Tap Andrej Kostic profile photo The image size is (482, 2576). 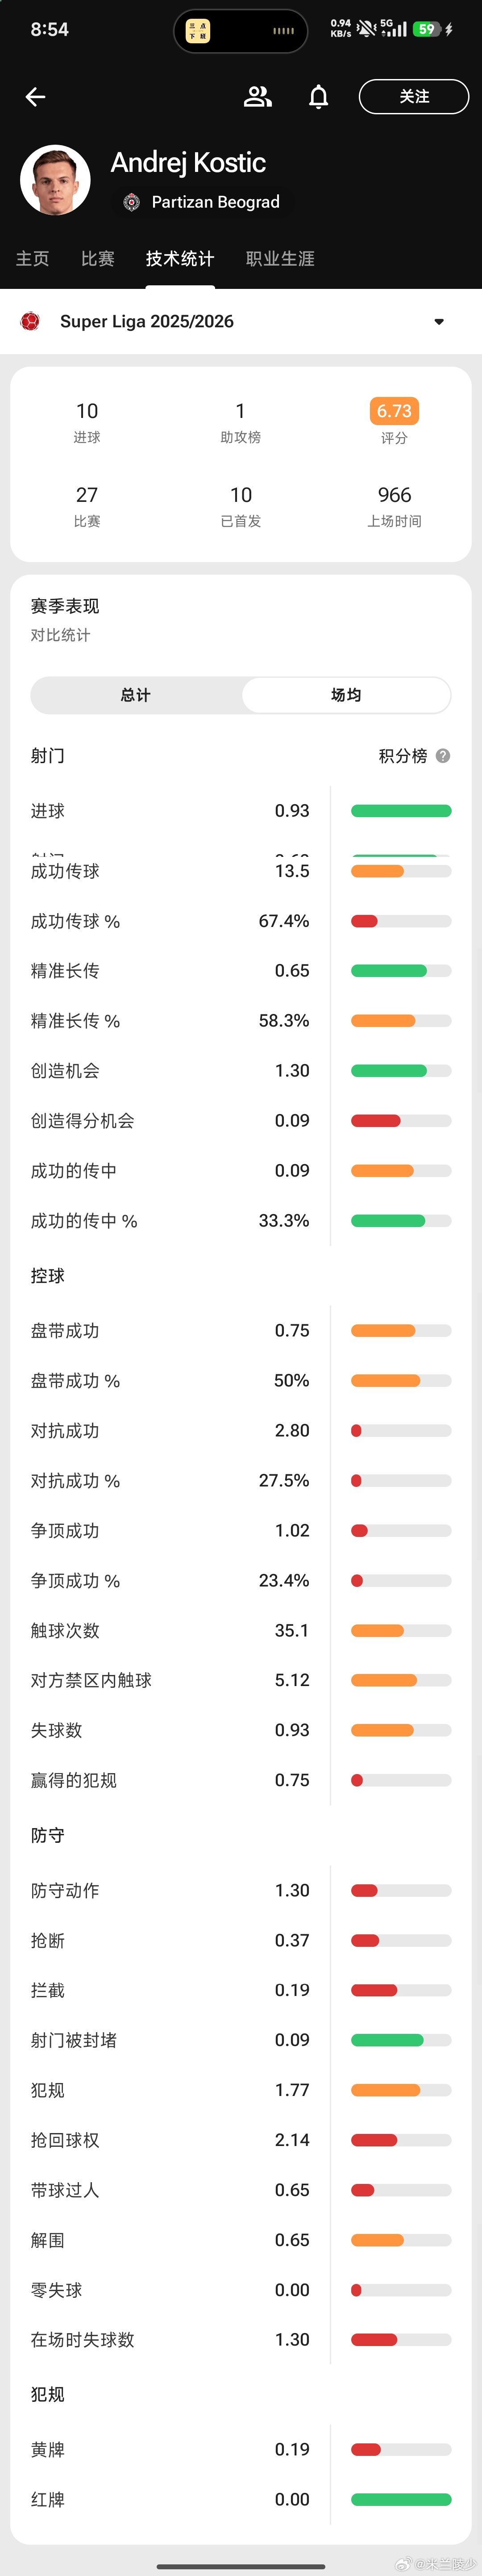tap(56, 180)
